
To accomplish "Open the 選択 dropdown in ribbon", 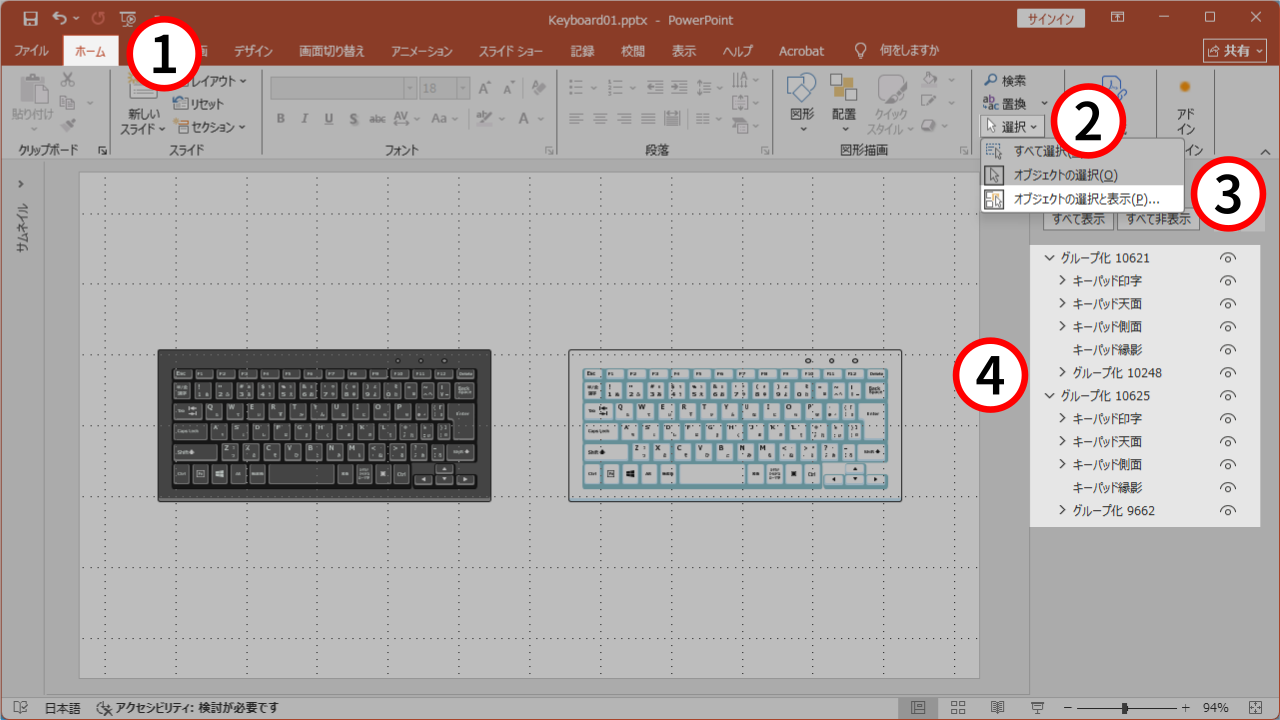I will point(1014,126).
